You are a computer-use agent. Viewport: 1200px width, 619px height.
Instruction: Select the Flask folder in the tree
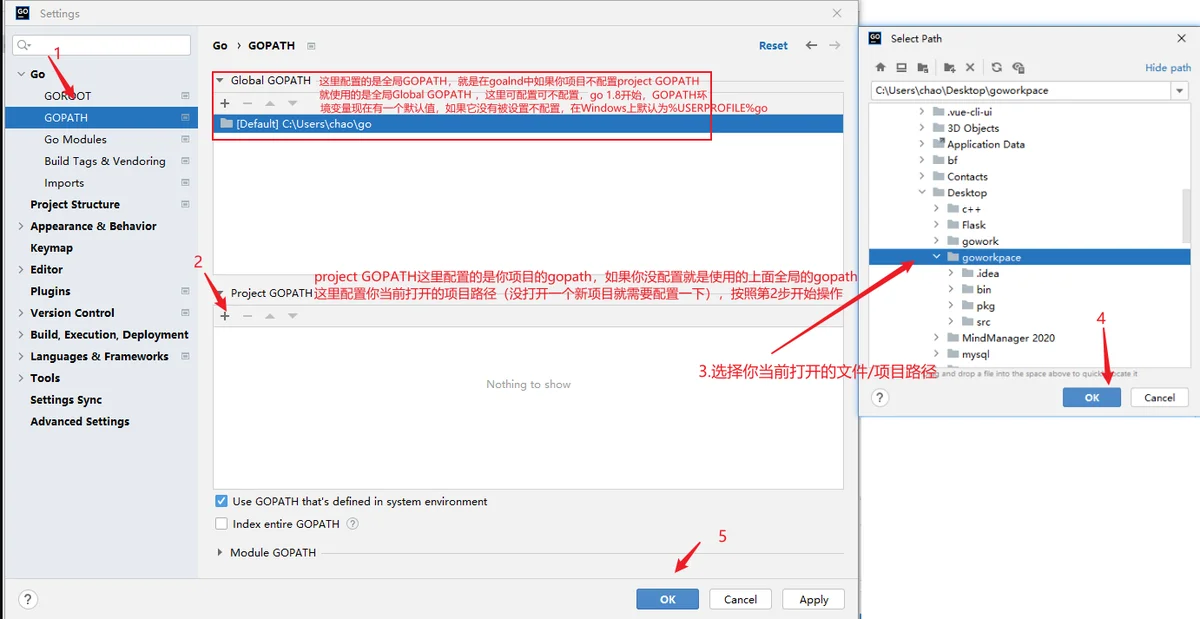[x=974, y=225]
